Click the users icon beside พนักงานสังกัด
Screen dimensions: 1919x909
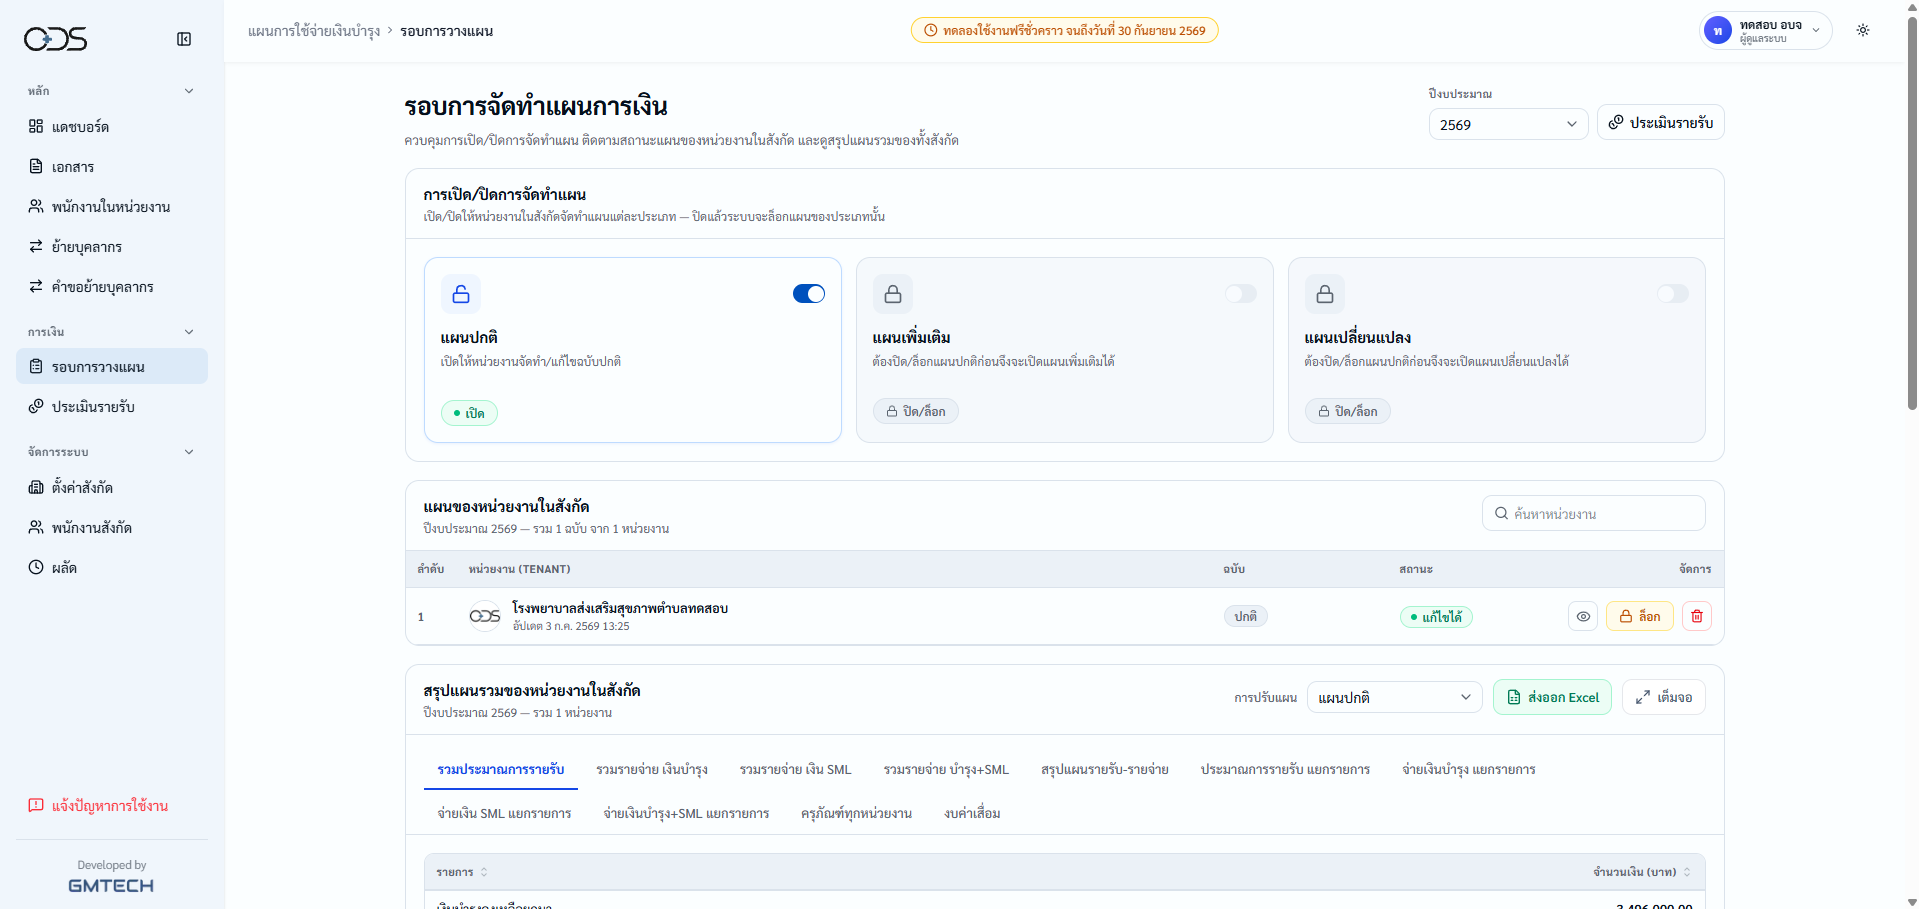pos(36,527)
